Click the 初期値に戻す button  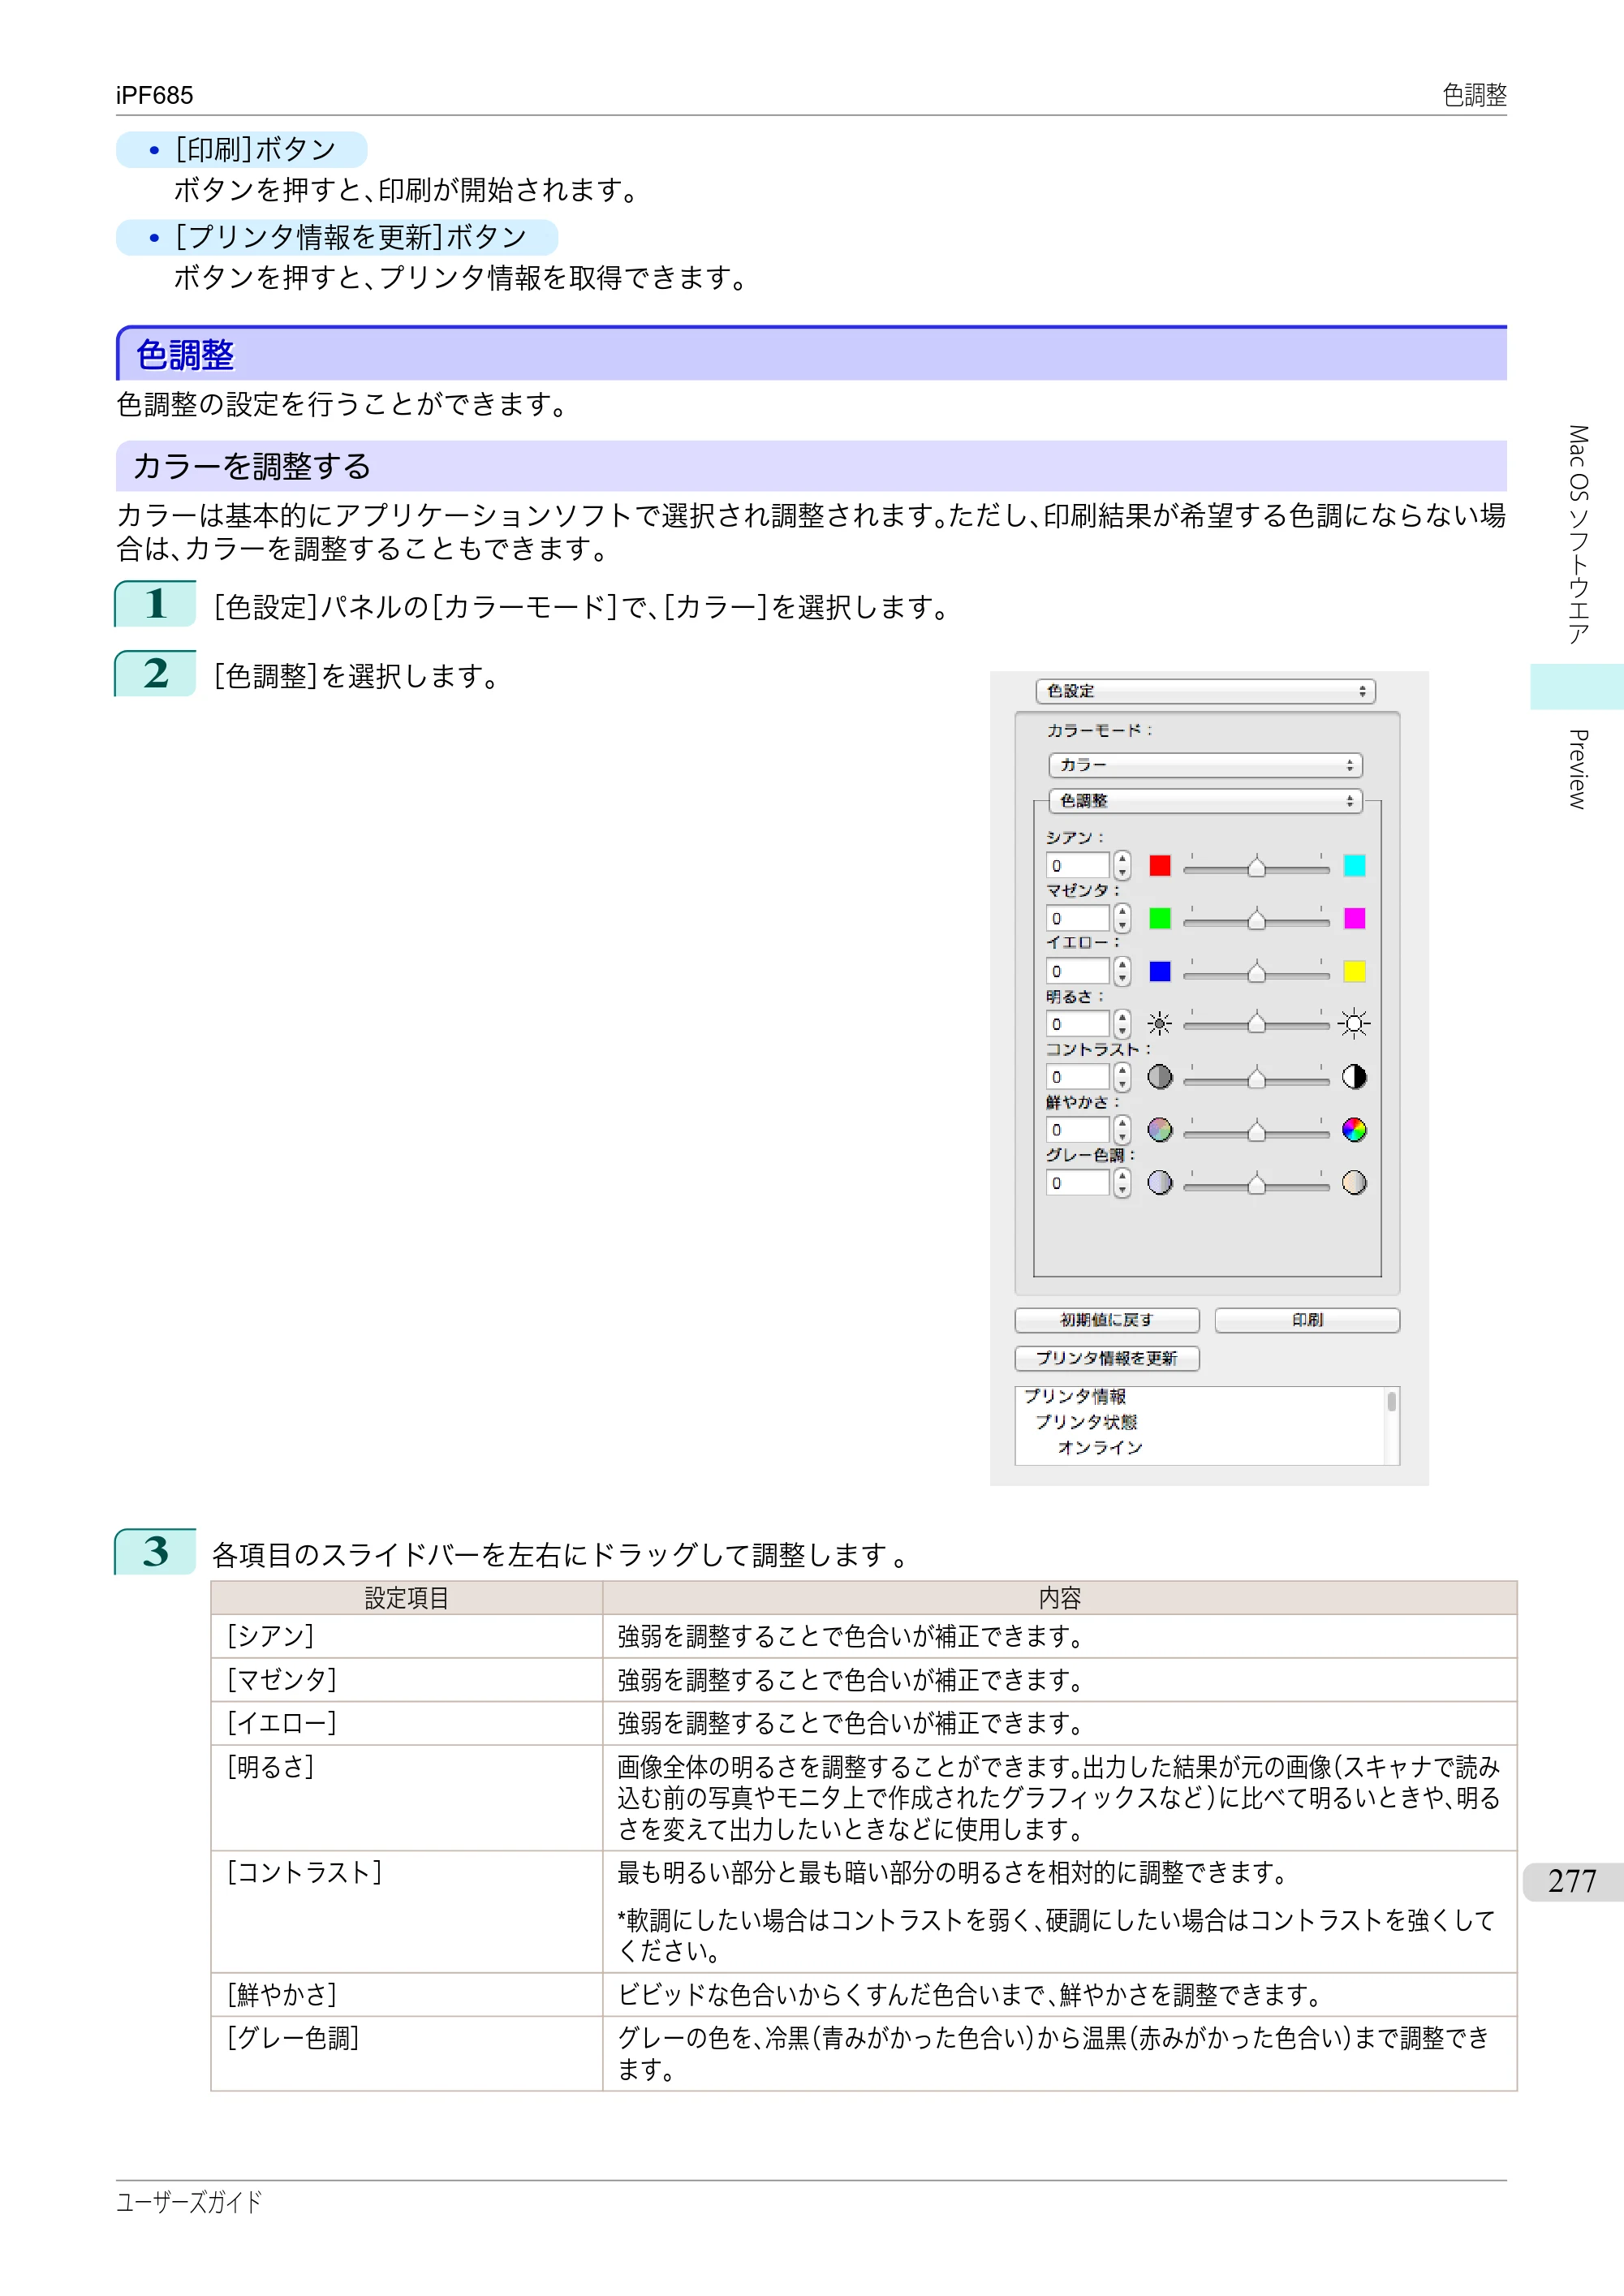(x=1107, y=1321)
